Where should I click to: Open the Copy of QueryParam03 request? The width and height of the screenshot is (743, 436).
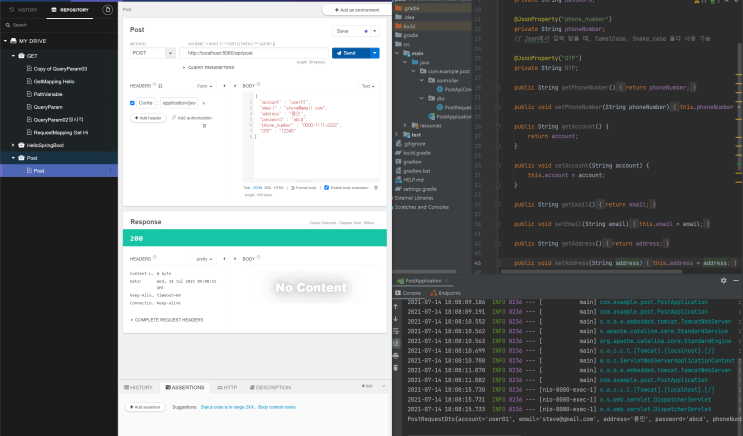pos(60,69)
